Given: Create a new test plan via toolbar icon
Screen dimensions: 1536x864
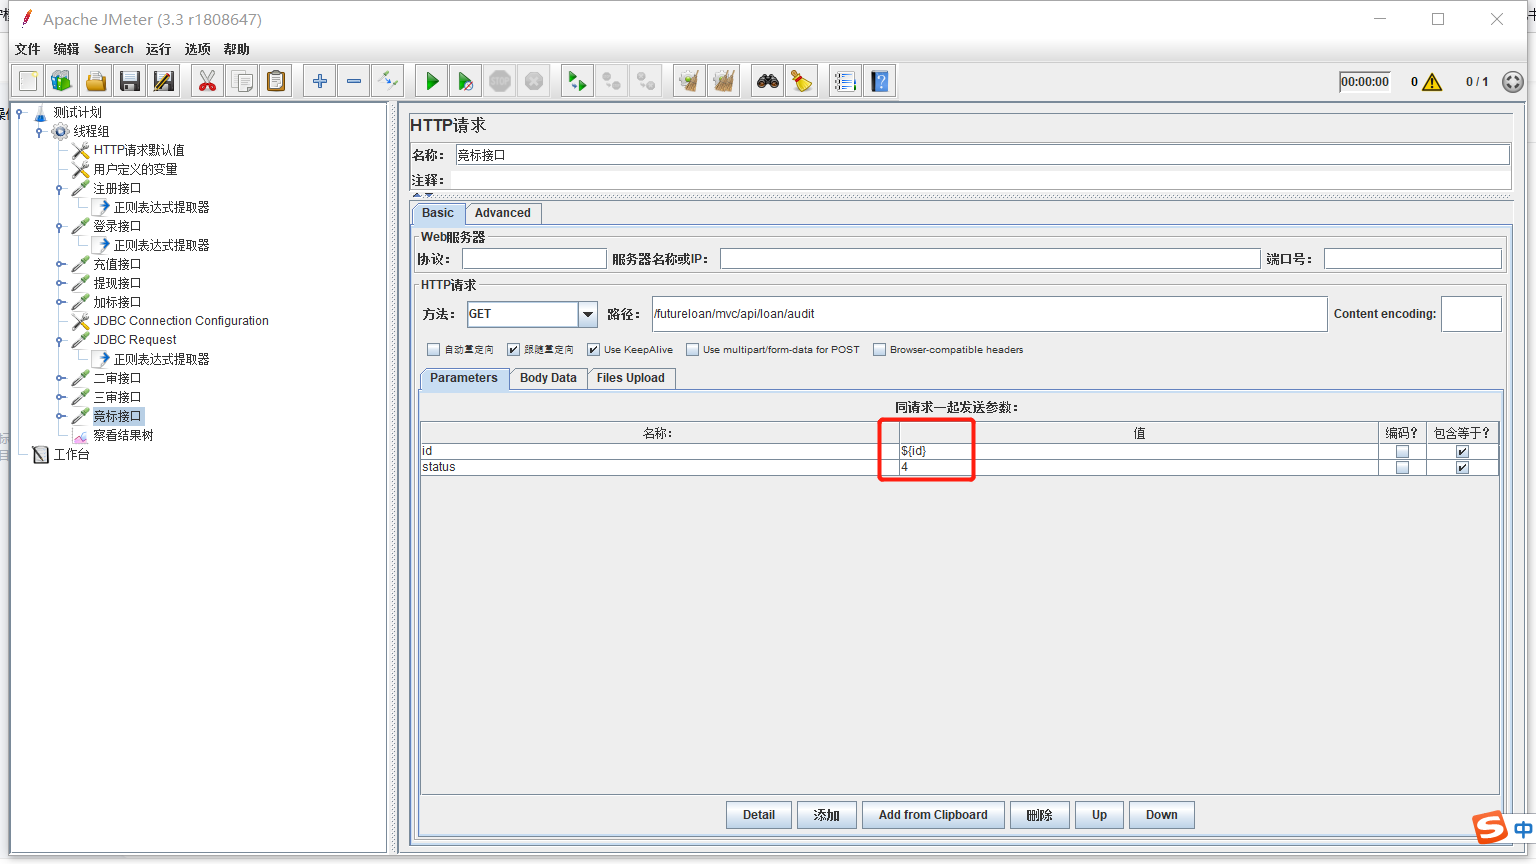Looking at the screenshot, I should [28, 81].
